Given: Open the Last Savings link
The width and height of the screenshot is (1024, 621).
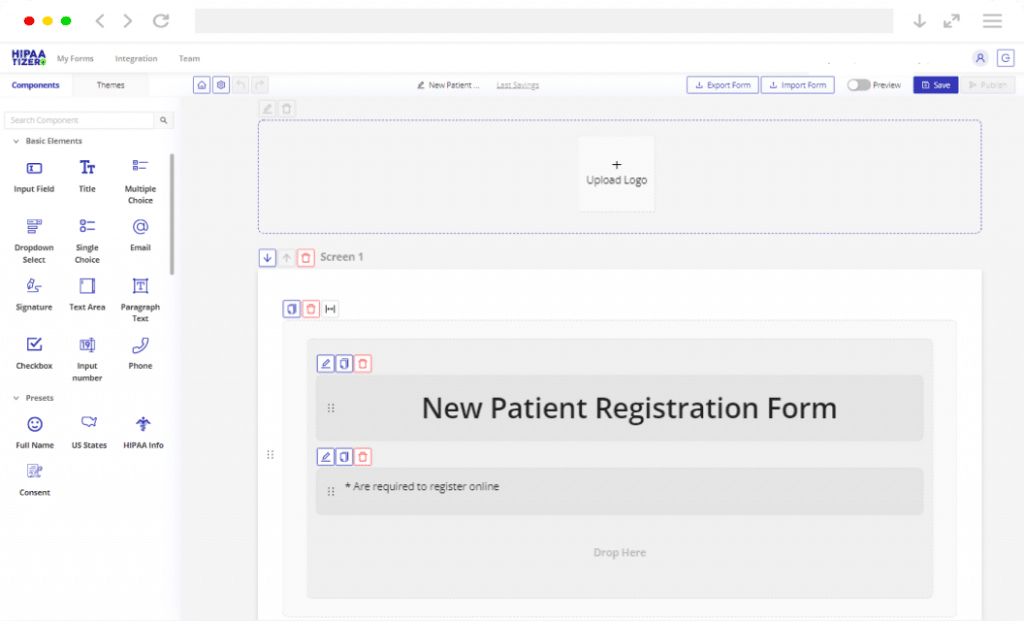Looking at the screenshot, I should coord(517,85).
